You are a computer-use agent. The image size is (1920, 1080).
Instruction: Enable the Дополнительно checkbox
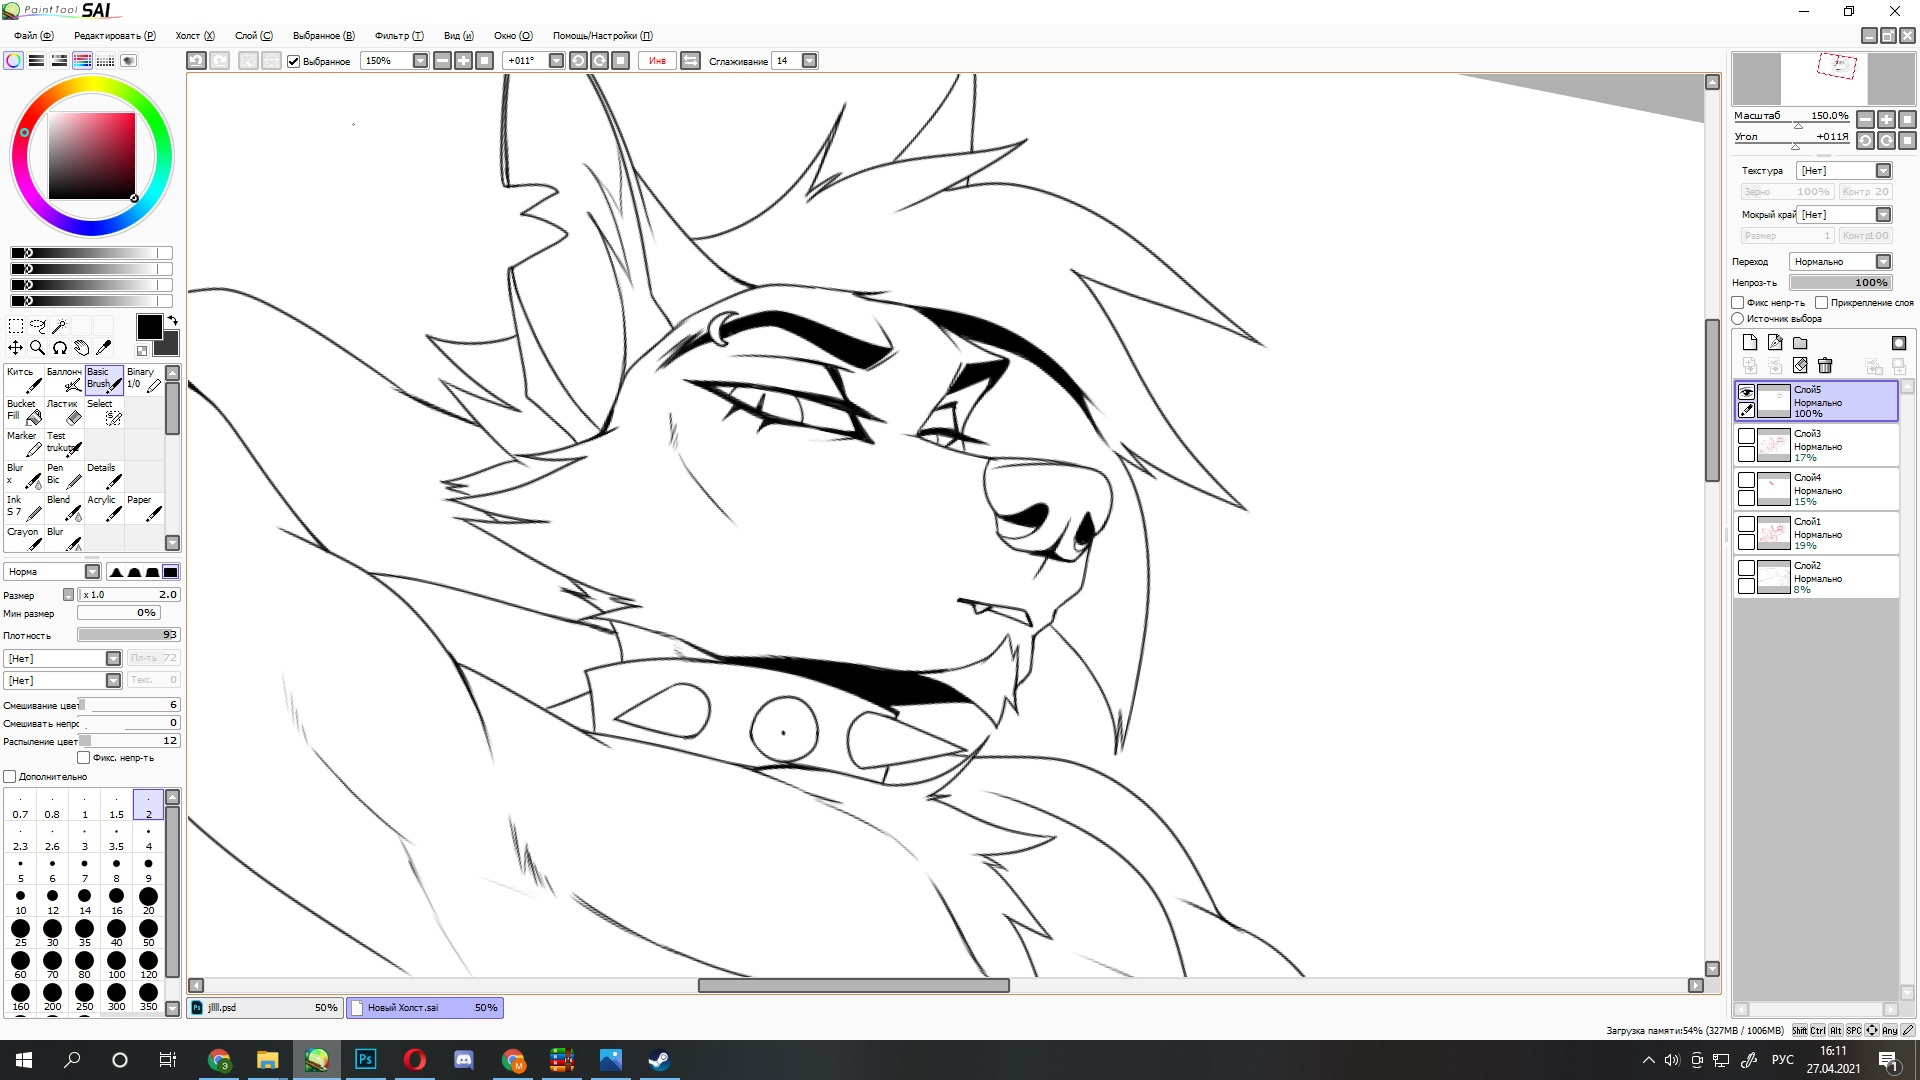[x=10, y=777]
